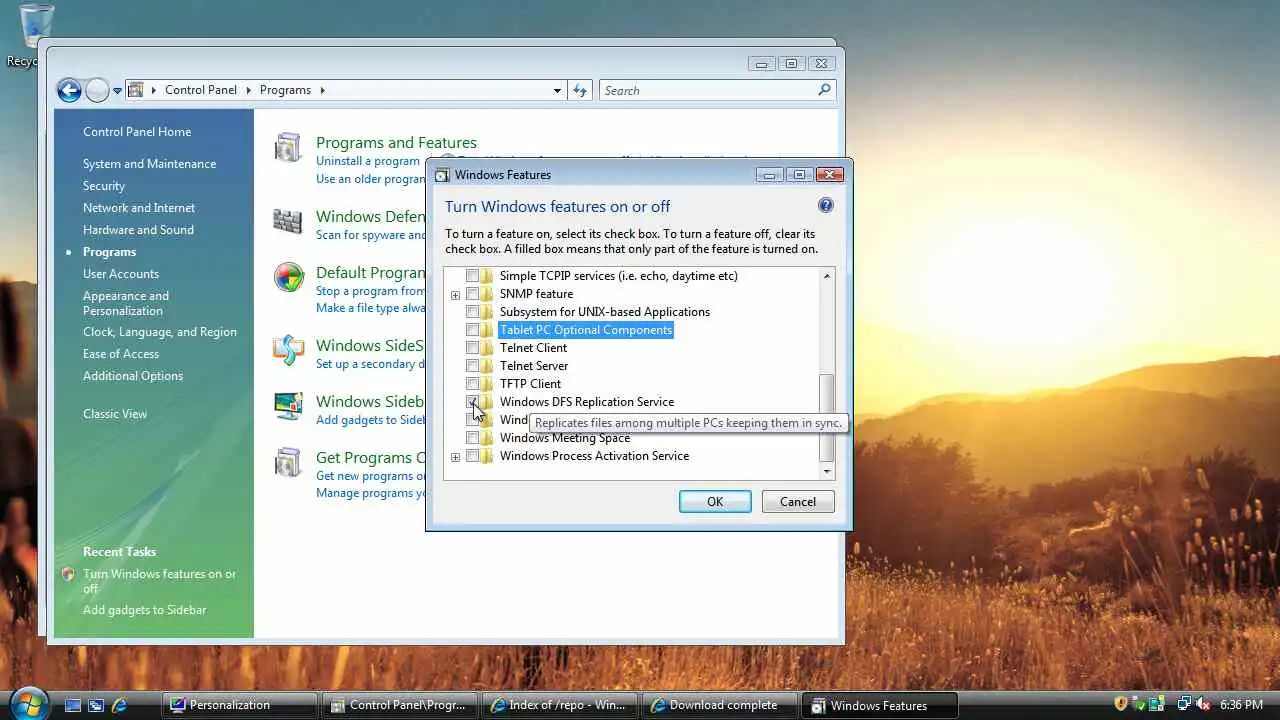The width and height of the screenshot is (1280, 720).
Task: Open Hardware and Sound category
Action: pos(138,230)
